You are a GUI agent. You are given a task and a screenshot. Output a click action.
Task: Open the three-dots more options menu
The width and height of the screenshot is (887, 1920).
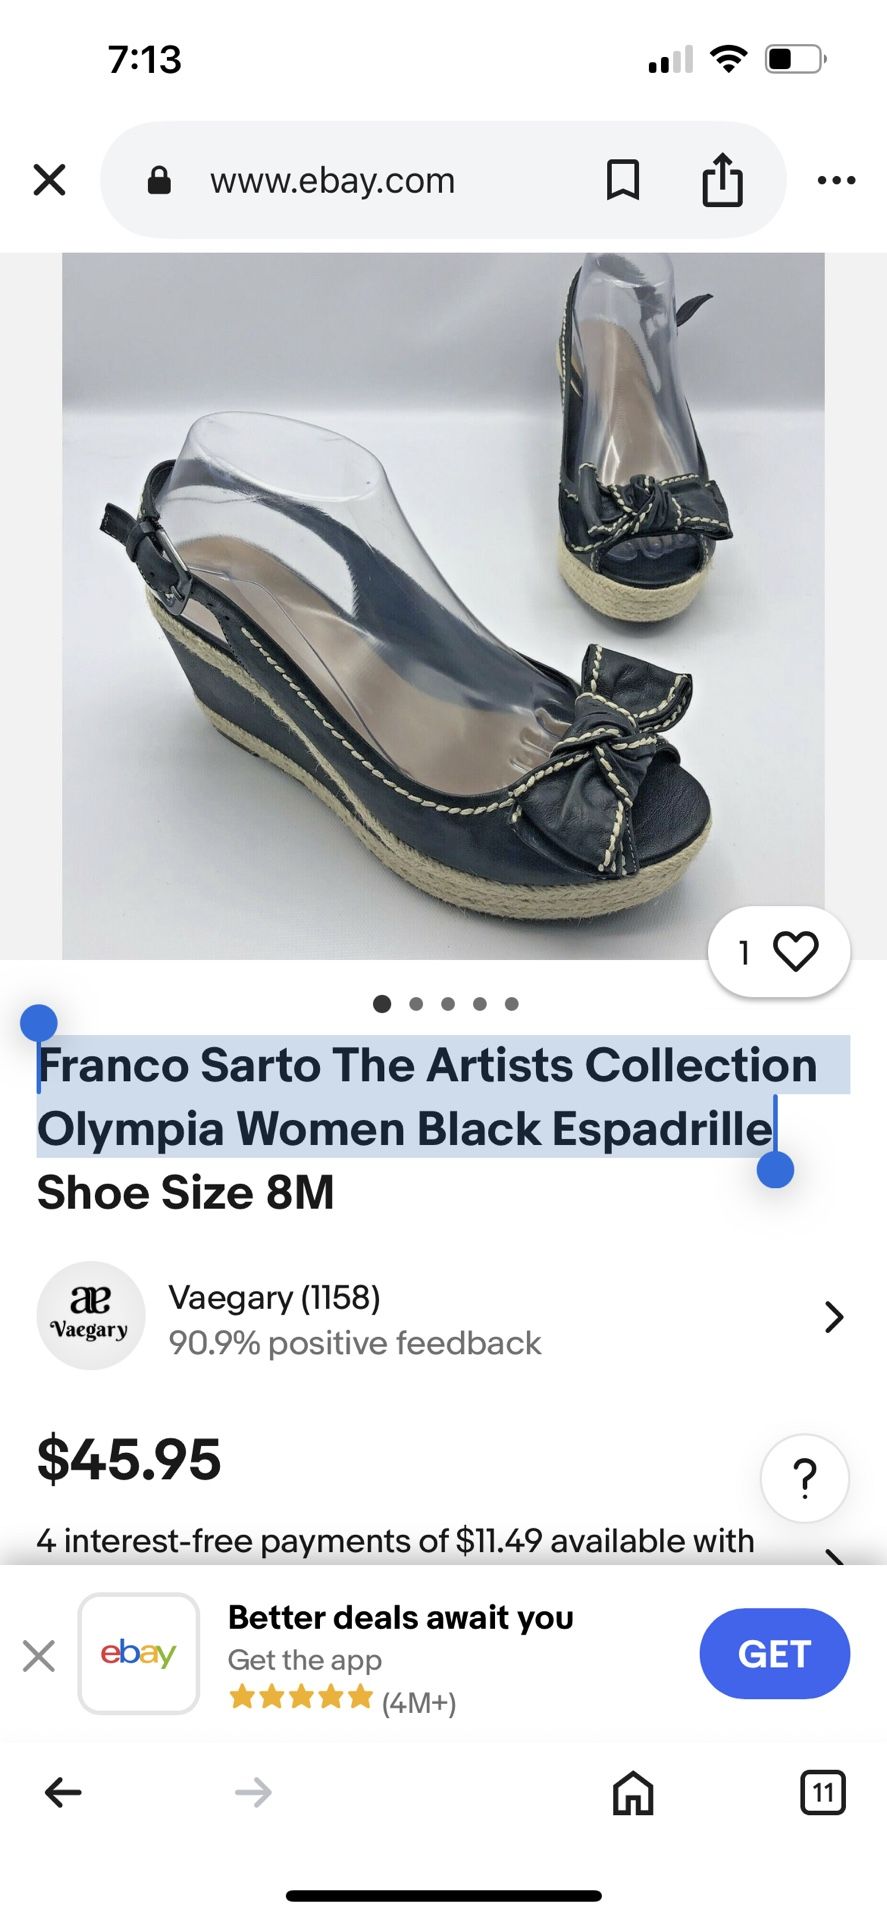click(x=836, y=180)
